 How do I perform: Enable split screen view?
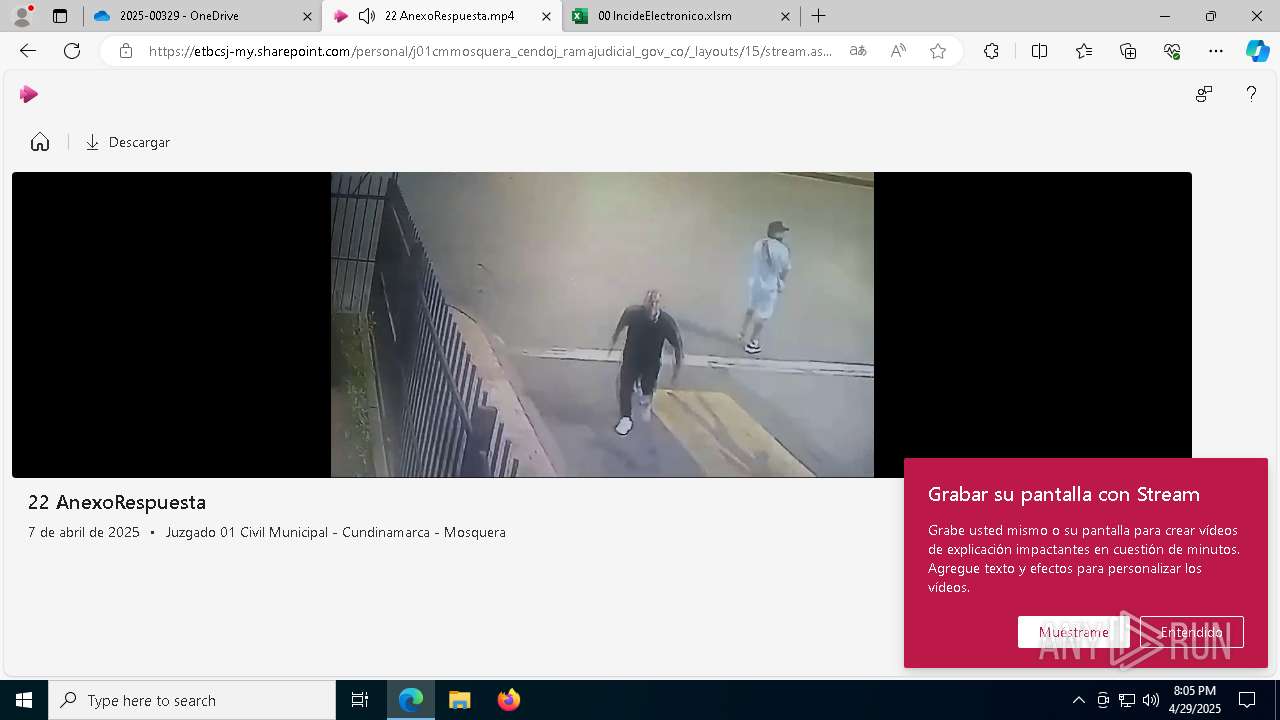click(1039, 51)
